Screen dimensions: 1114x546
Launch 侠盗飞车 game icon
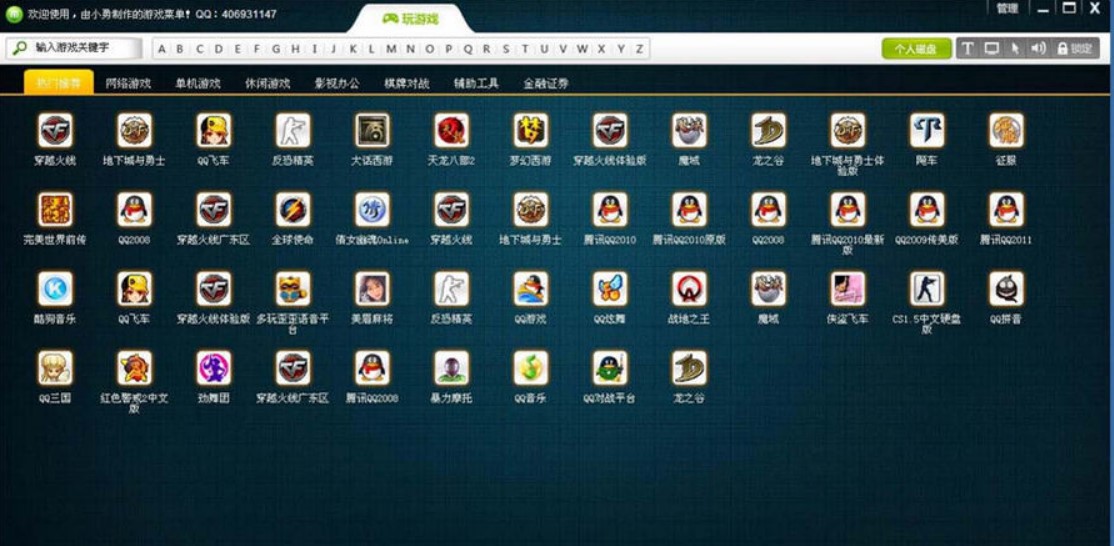point(848,289)
